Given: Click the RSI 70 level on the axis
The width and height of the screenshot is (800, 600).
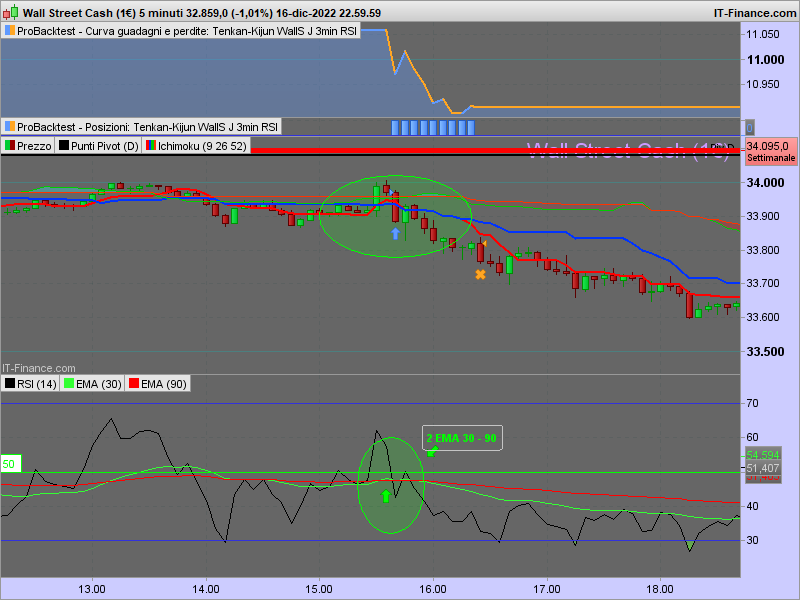Looking at the screenshot, I should (753, 403).
